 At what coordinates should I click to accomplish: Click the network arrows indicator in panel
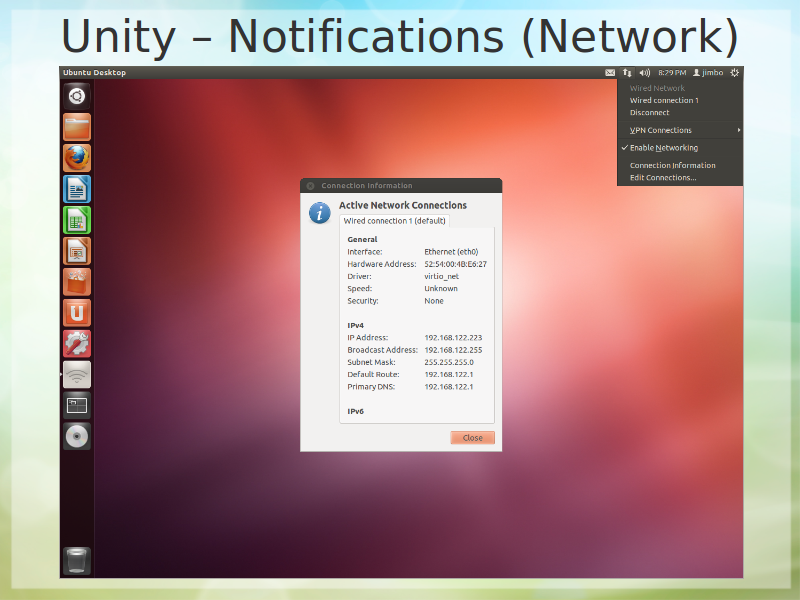627,73
